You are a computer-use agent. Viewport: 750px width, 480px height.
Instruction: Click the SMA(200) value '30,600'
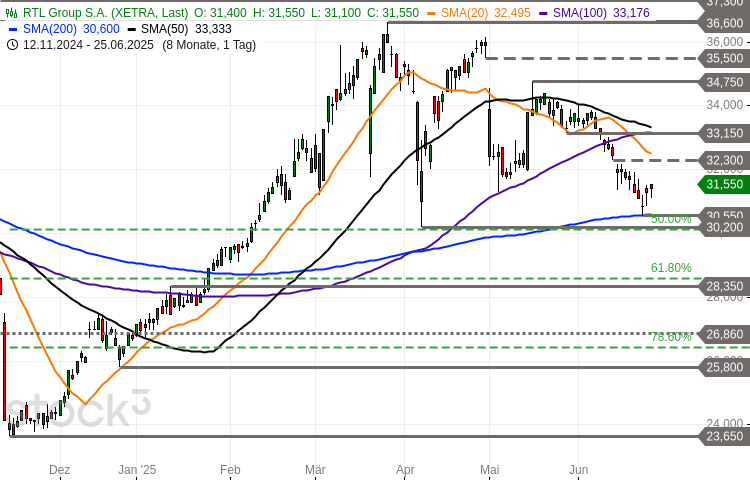click(x=101, y=29)
